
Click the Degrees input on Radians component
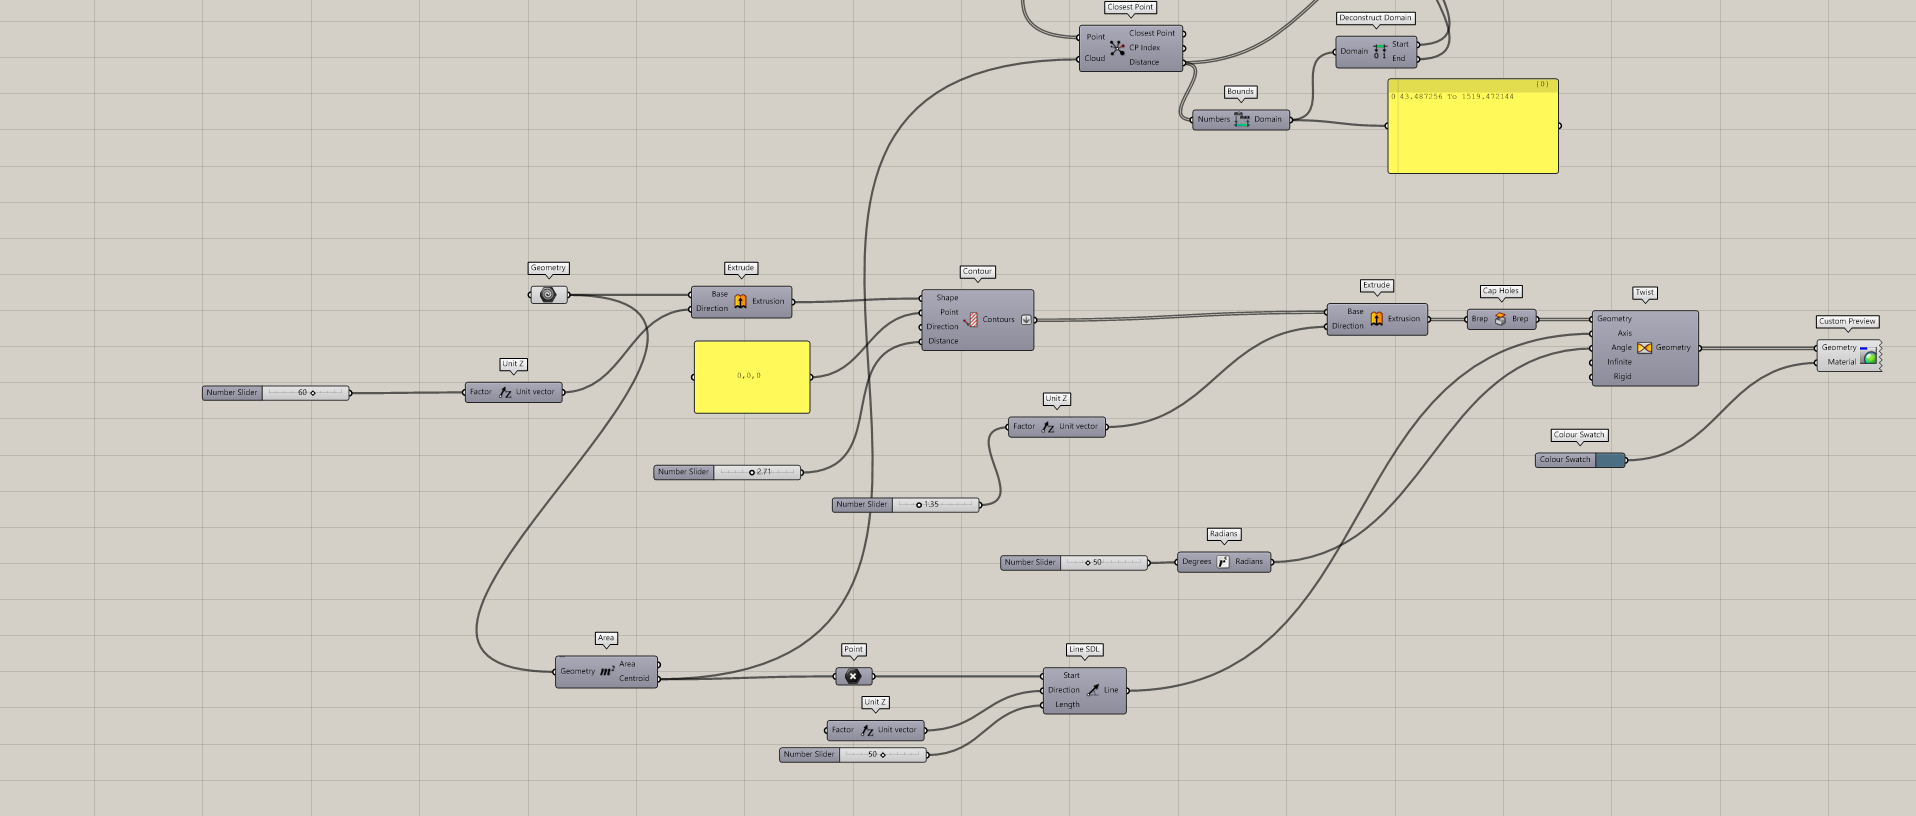click(1196, 562)
